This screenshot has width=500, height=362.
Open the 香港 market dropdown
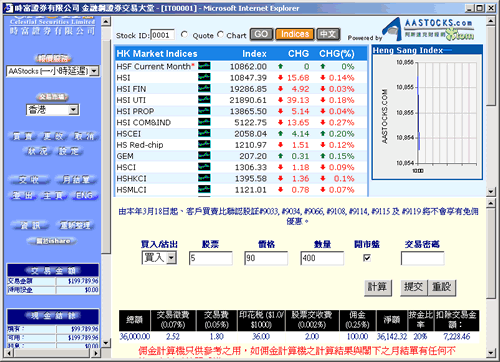click(74, 110)
